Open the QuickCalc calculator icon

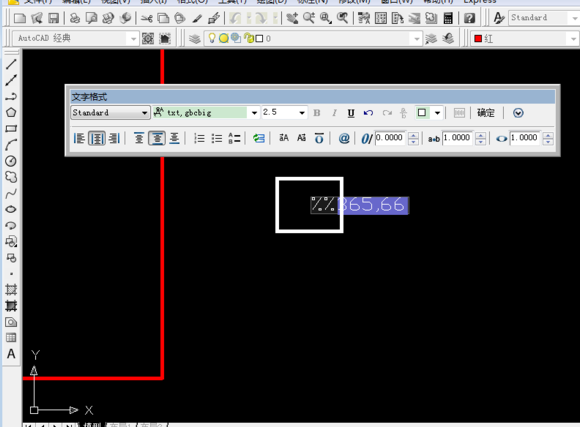click(448, 18)
